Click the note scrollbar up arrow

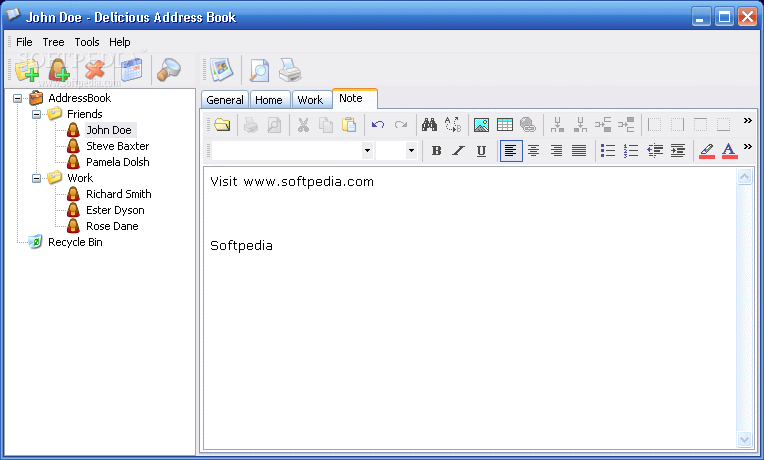click(x=744, y=176)
